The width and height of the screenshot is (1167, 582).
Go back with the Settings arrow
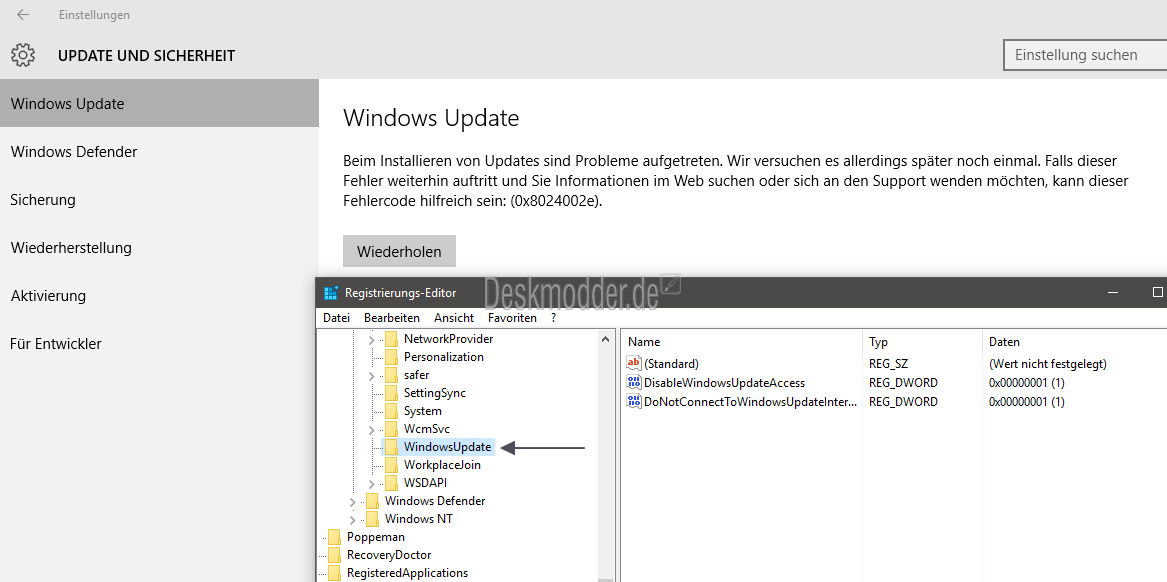pyautogui.click(x=23, y=14)
